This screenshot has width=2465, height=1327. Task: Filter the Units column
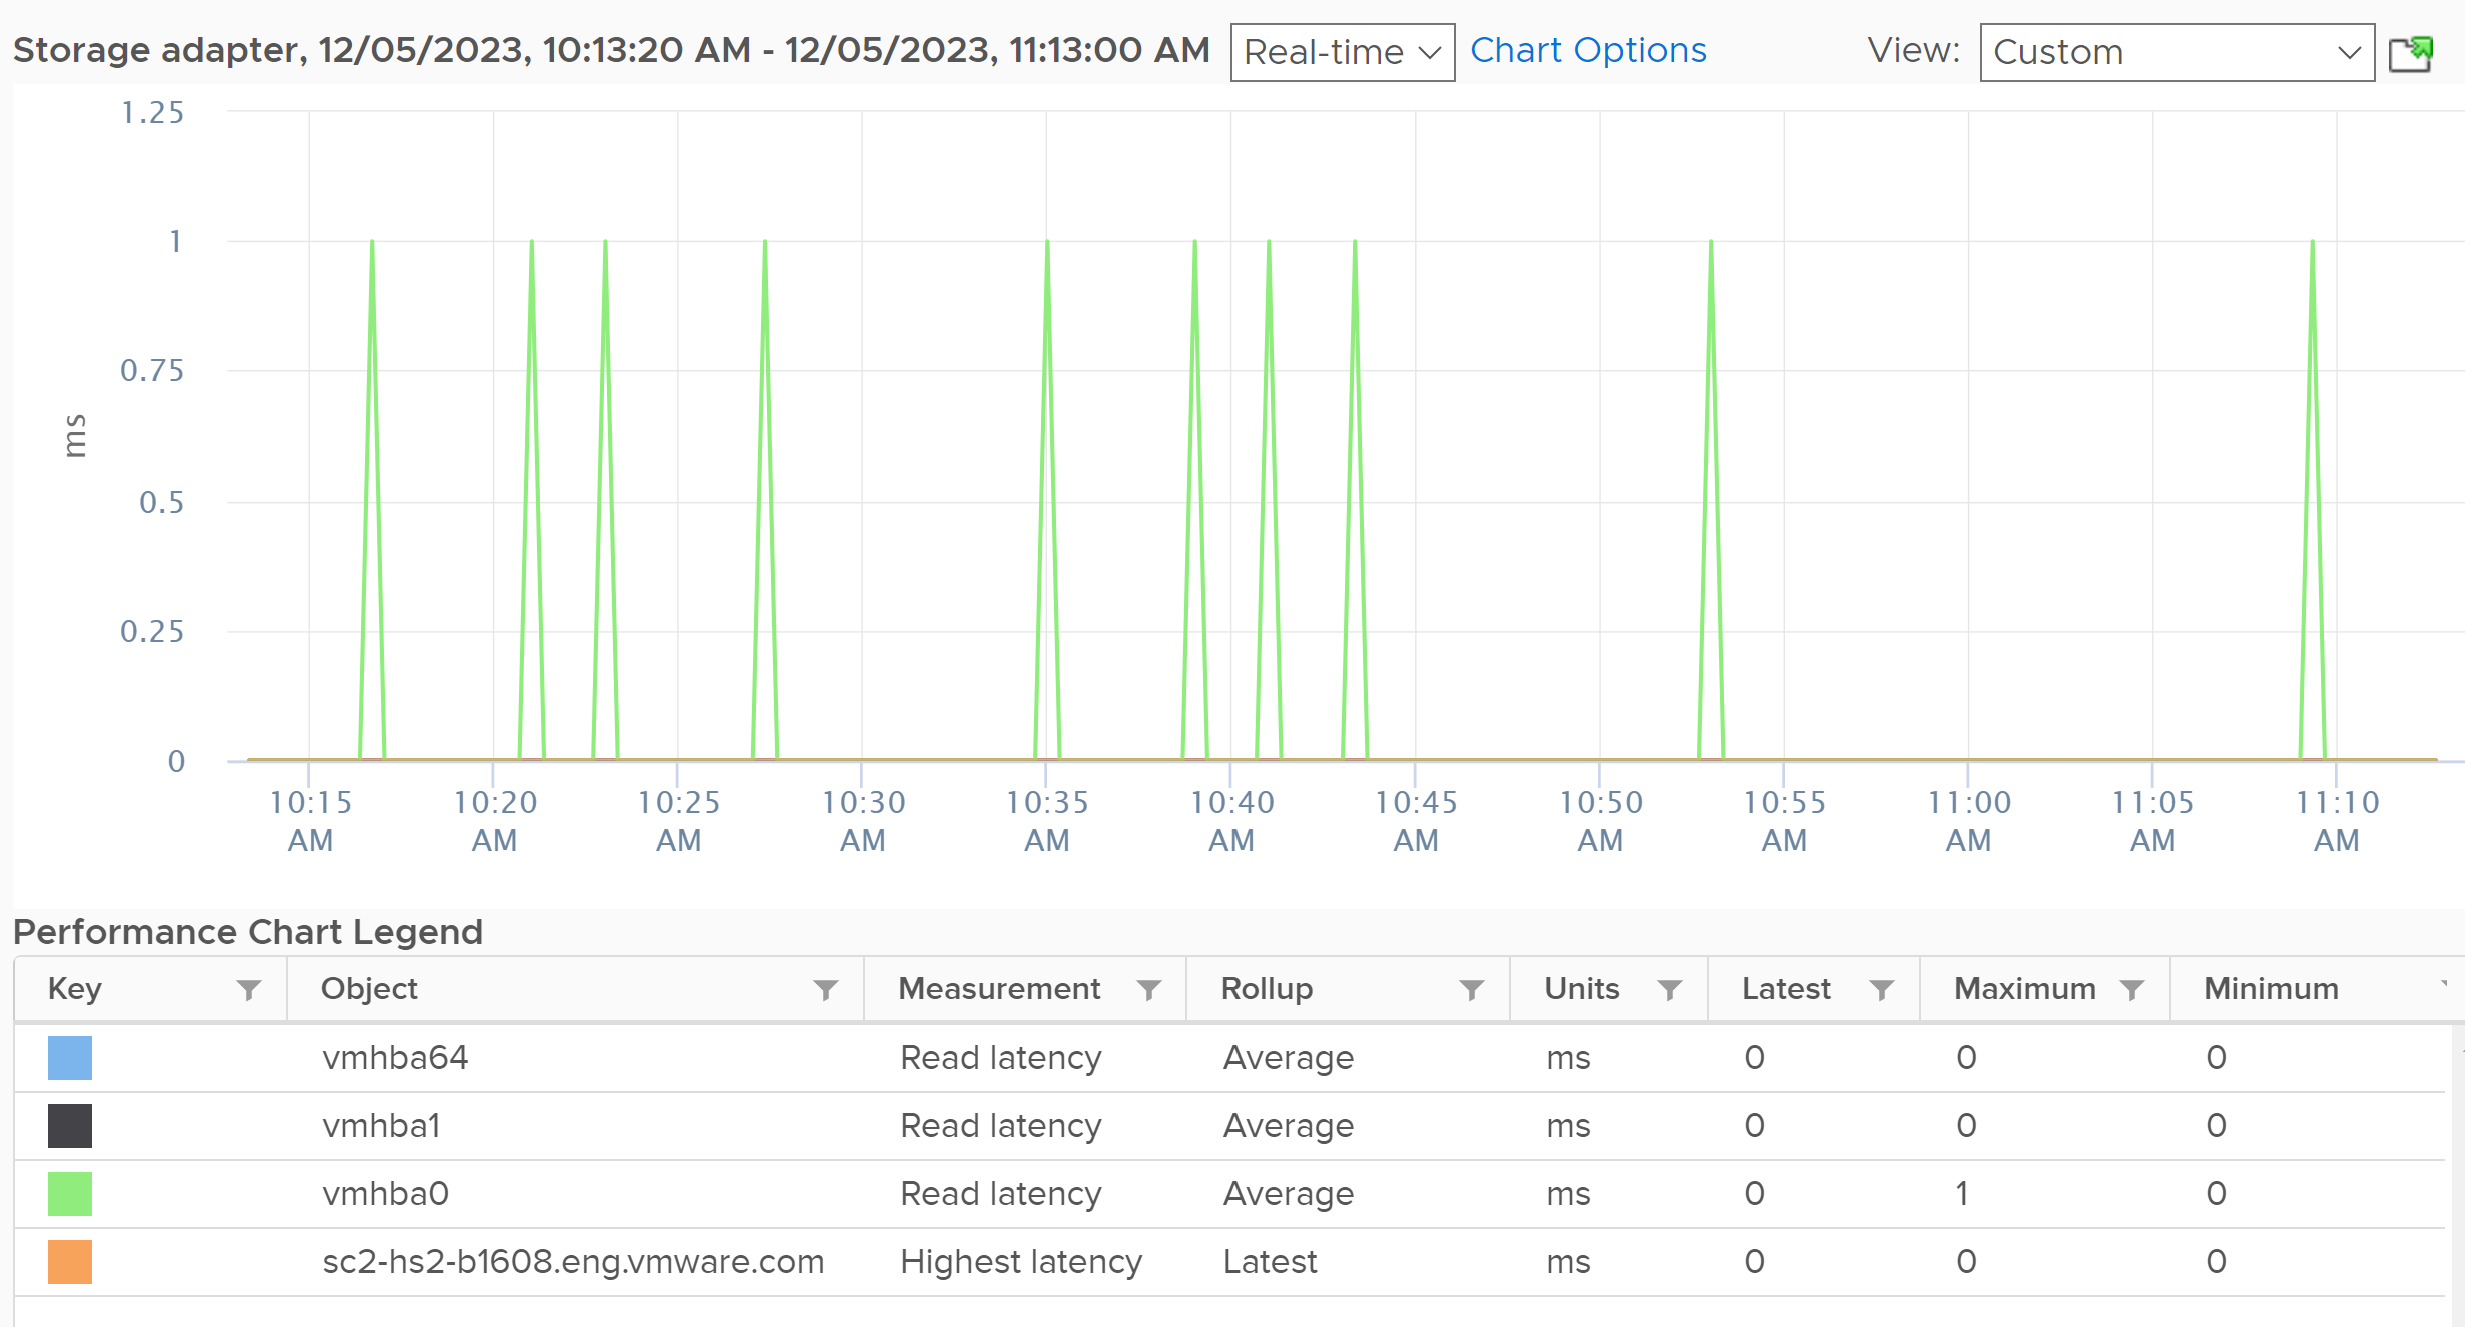[x=1669, y=990]
